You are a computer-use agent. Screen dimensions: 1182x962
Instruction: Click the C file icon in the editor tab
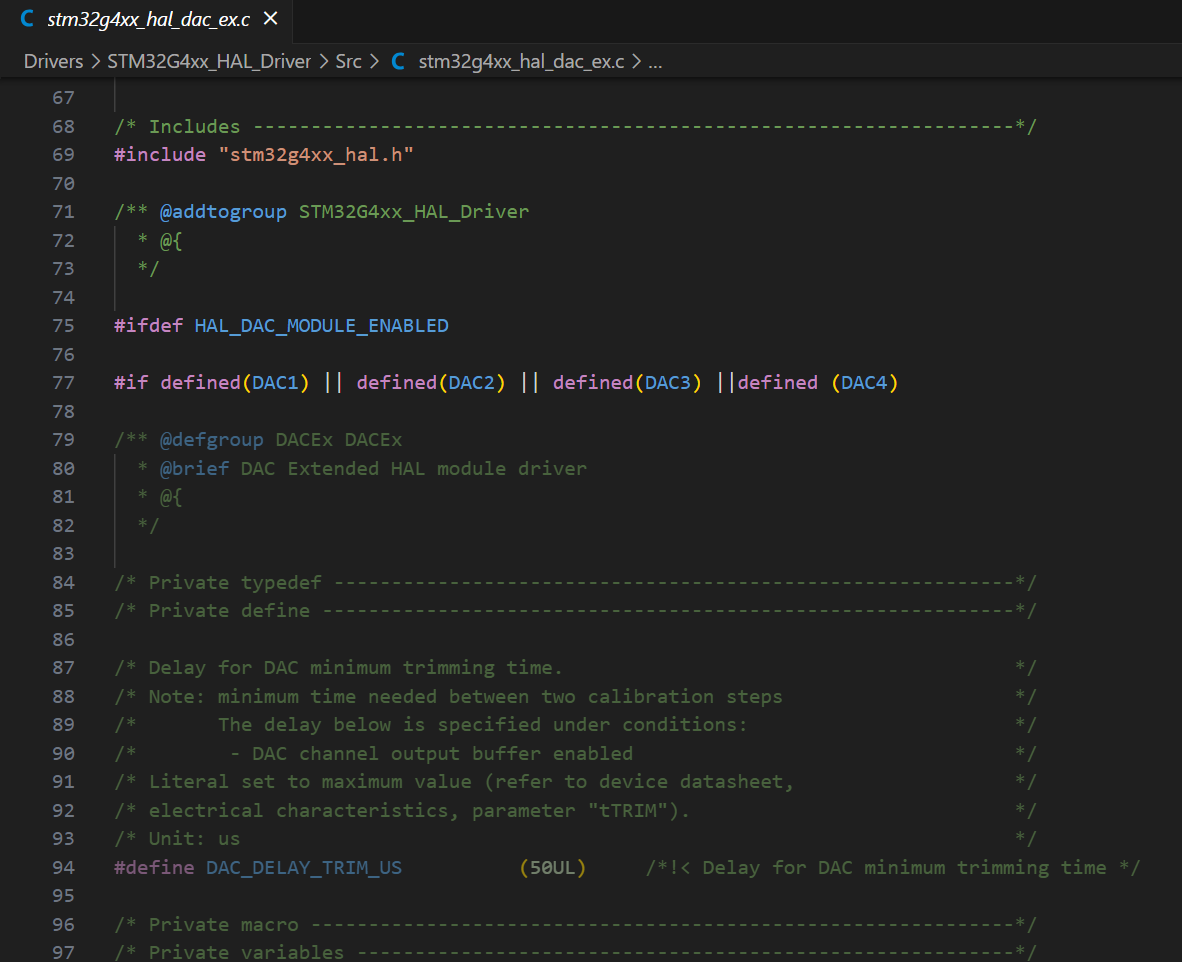pos(27,19)
